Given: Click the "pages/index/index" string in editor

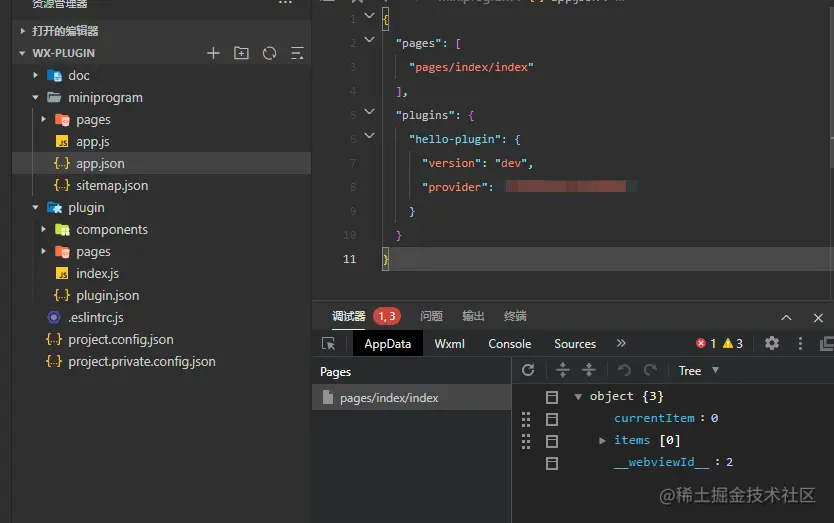Looking at the screenshot, I should tap(471, 67).
